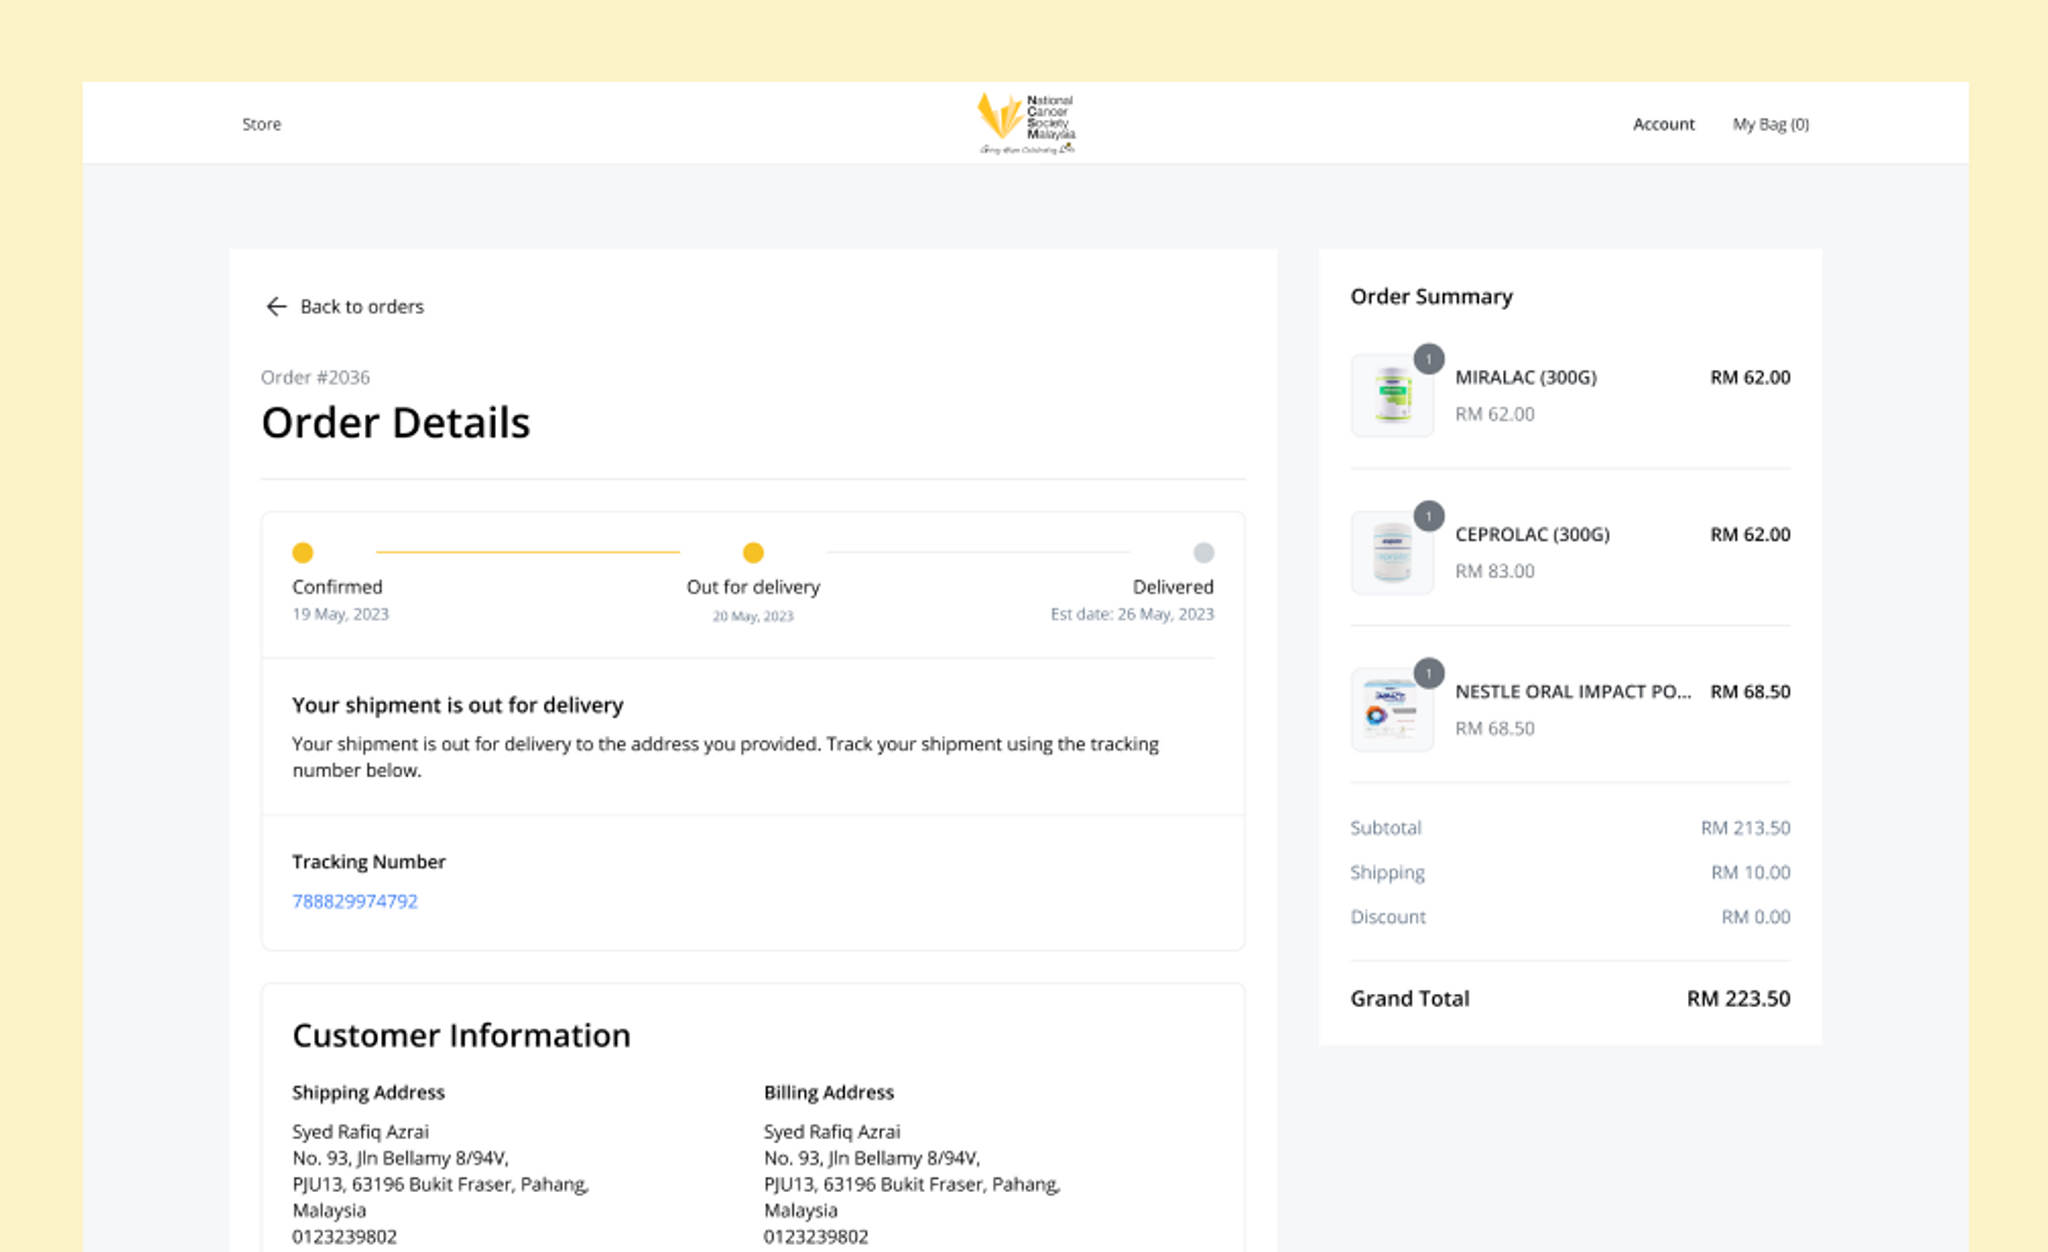Viewport: 2048px width, 1252px height.
Task: Click the Miralac product thumbnail
Action: pyautogui.click(x=1391, y=396)
